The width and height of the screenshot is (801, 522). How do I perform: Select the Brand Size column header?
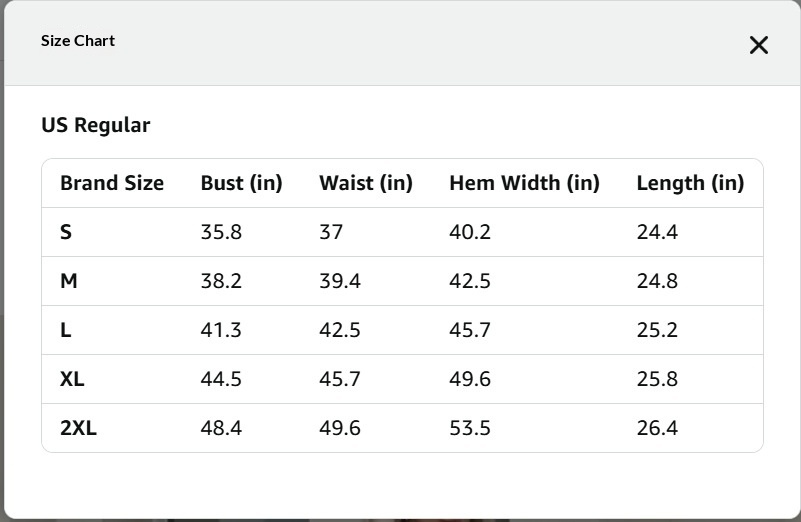(112, 183)
